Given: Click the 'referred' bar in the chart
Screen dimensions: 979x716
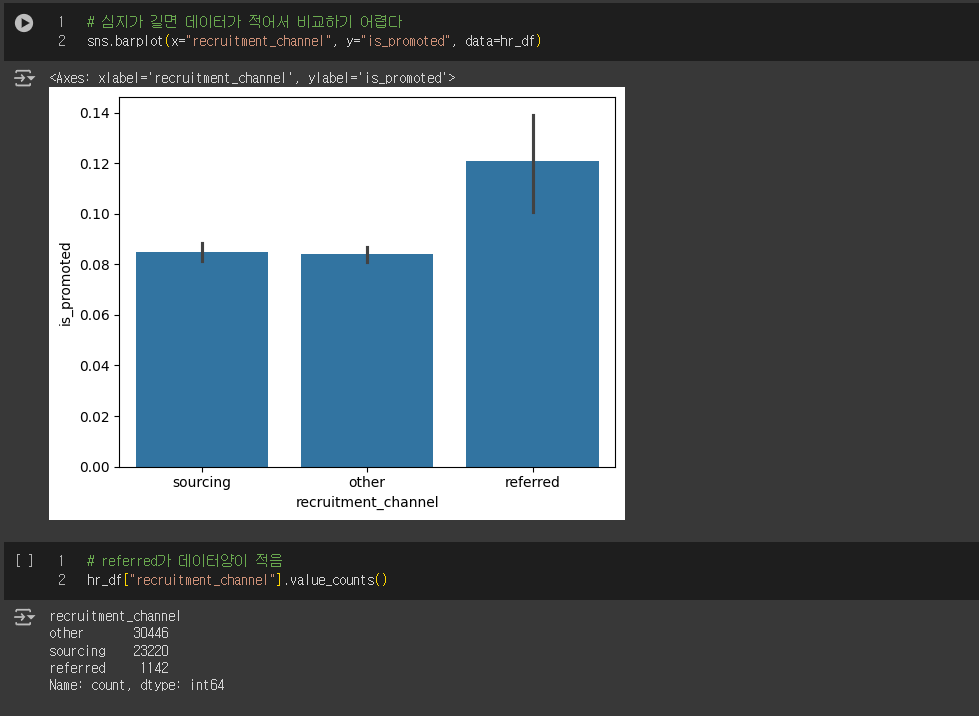Looking at the screenshot, I should click(x=533, y=314).
